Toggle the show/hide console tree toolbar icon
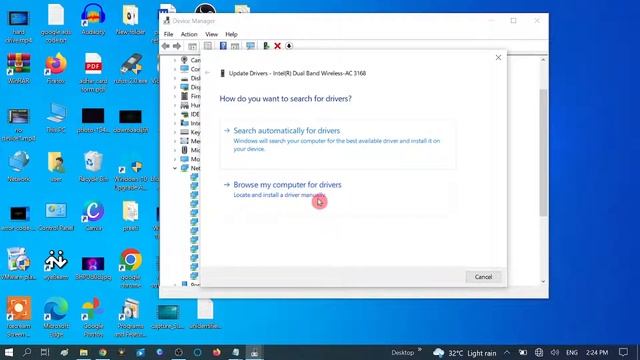 coord(192,46)
